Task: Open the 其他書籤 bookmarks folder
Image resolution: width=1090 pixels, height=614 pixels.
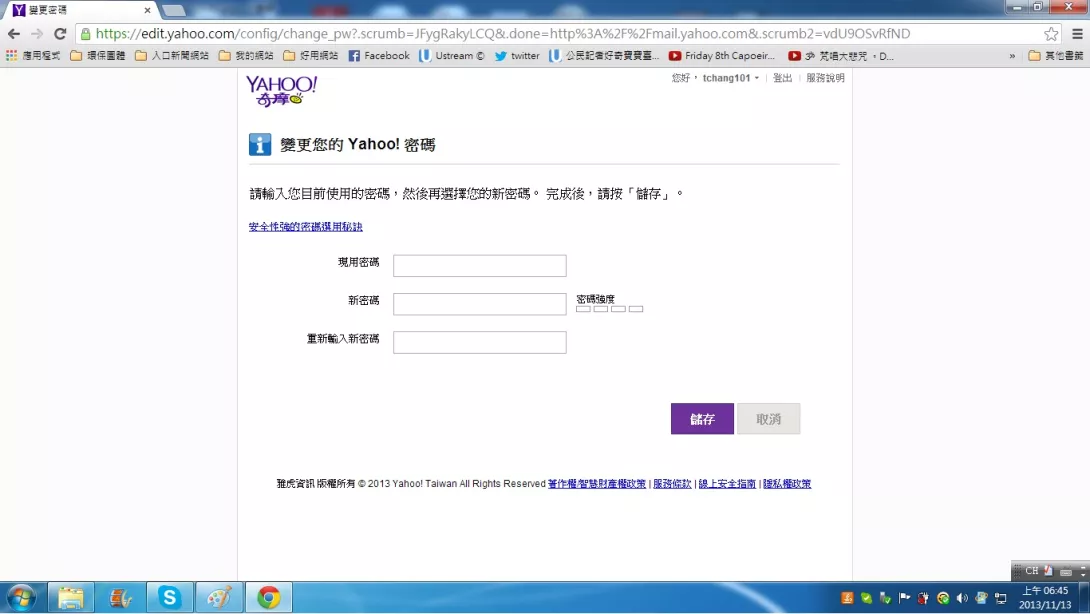Action: (1056, 56)
